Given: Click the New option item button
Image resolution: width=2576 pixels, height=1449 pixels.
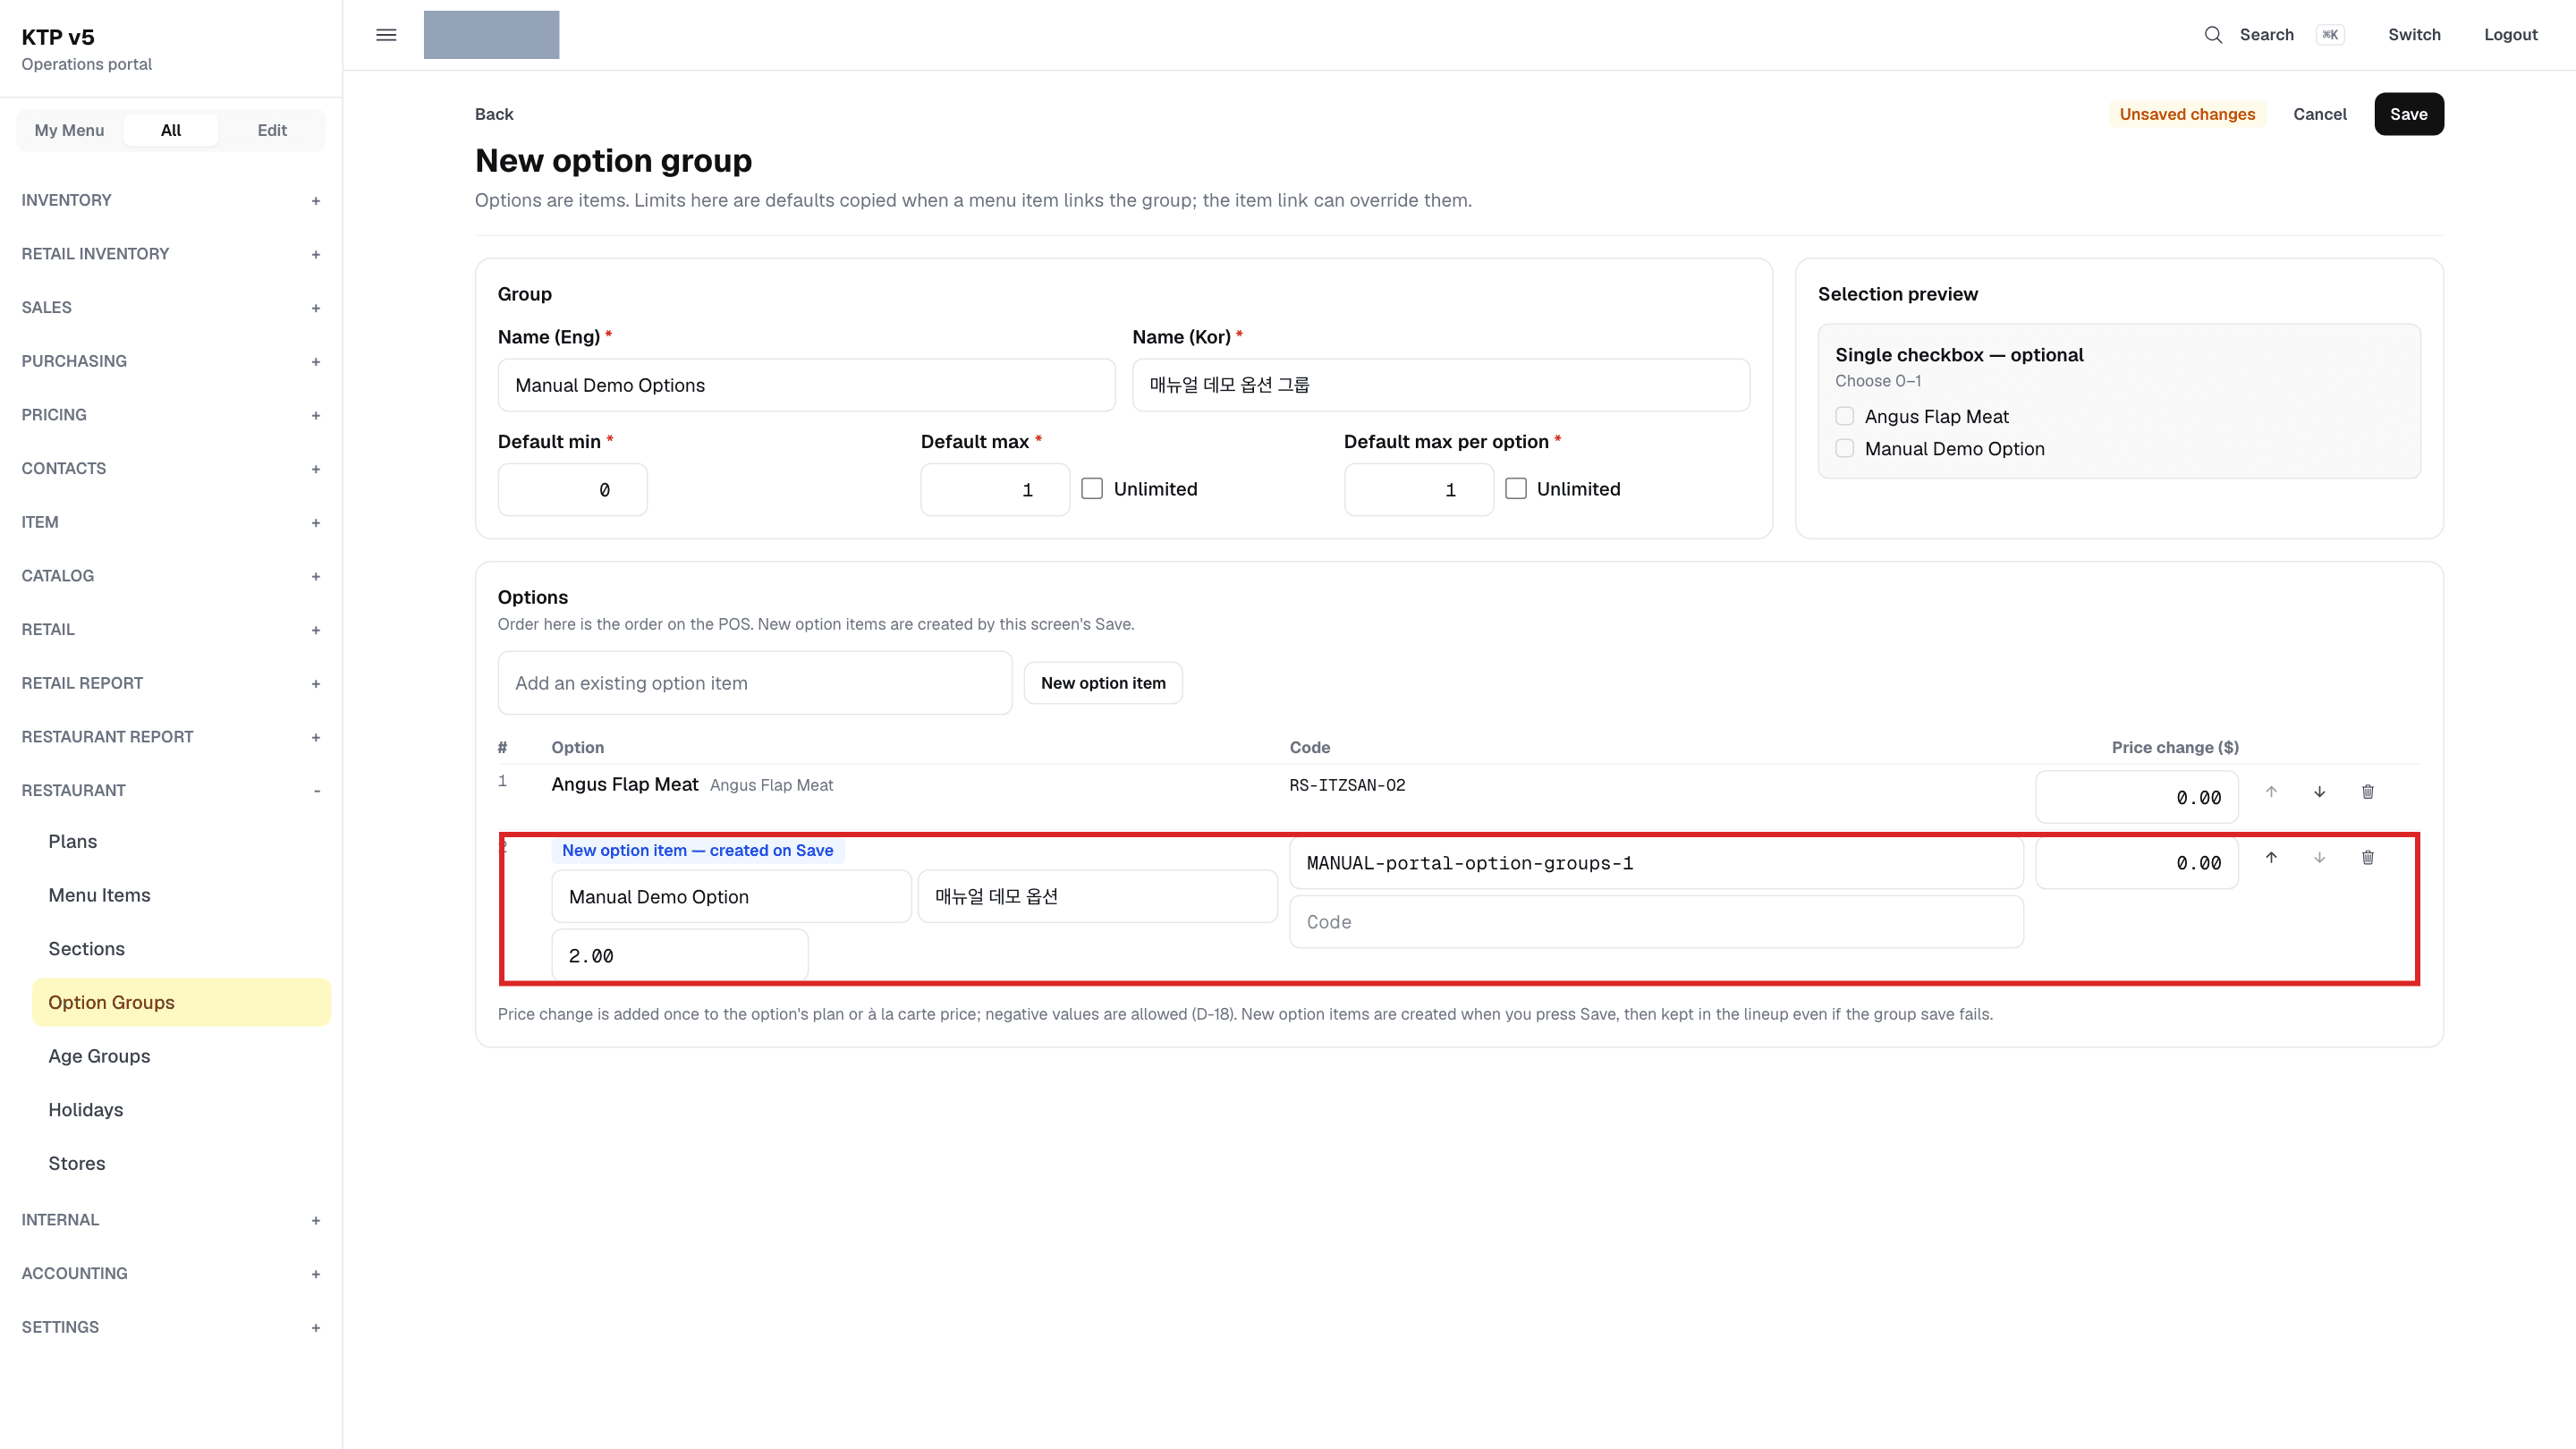Looking at the screenshot, I should point(1103,683).
